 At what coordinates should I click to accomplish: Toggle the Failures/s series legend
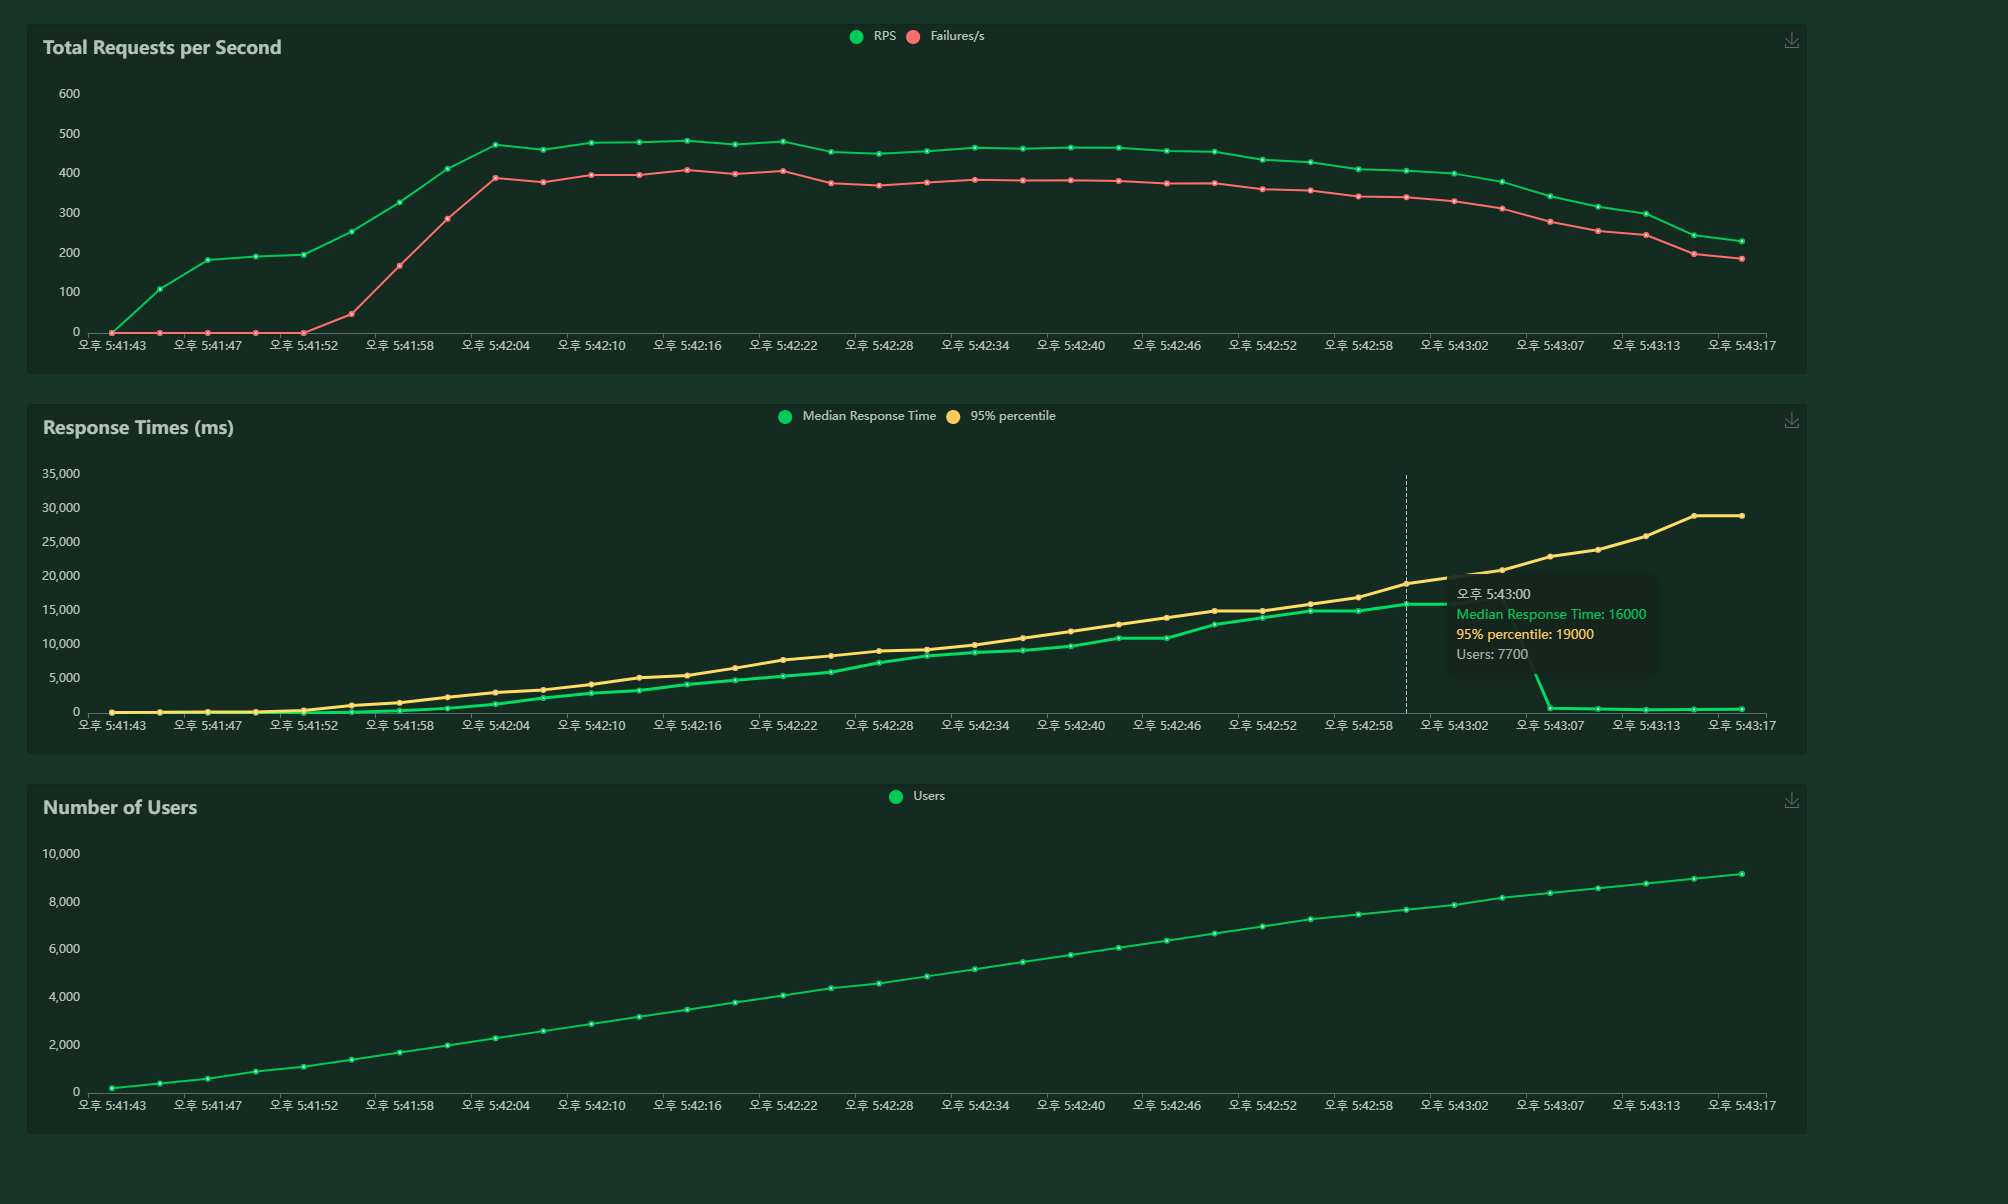(x=956, y=36)
